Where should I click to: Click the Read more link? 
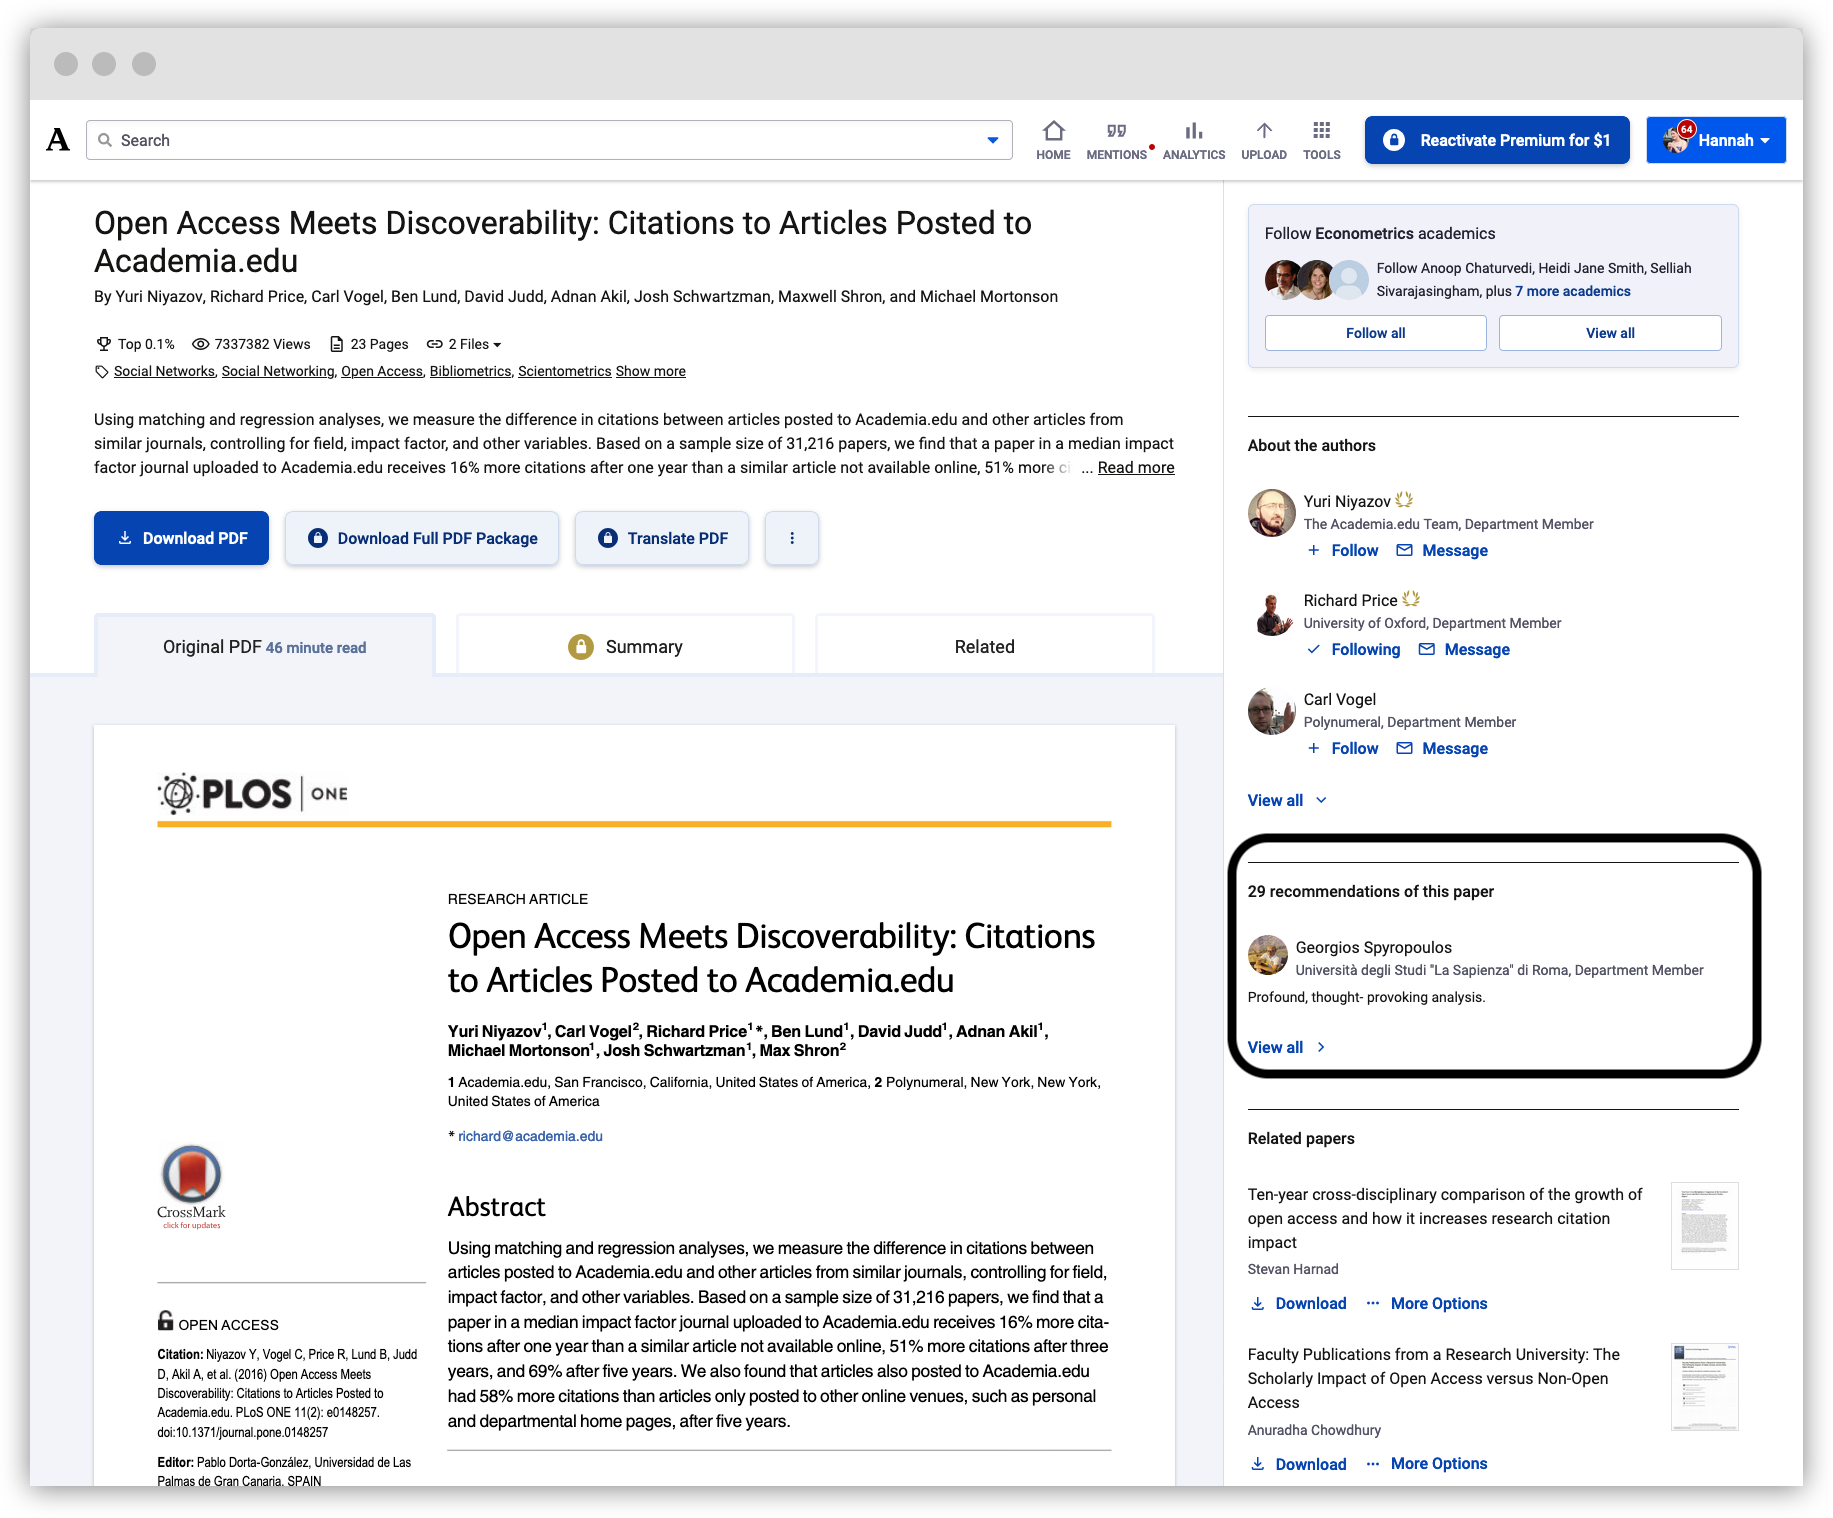coord(1136,467)
